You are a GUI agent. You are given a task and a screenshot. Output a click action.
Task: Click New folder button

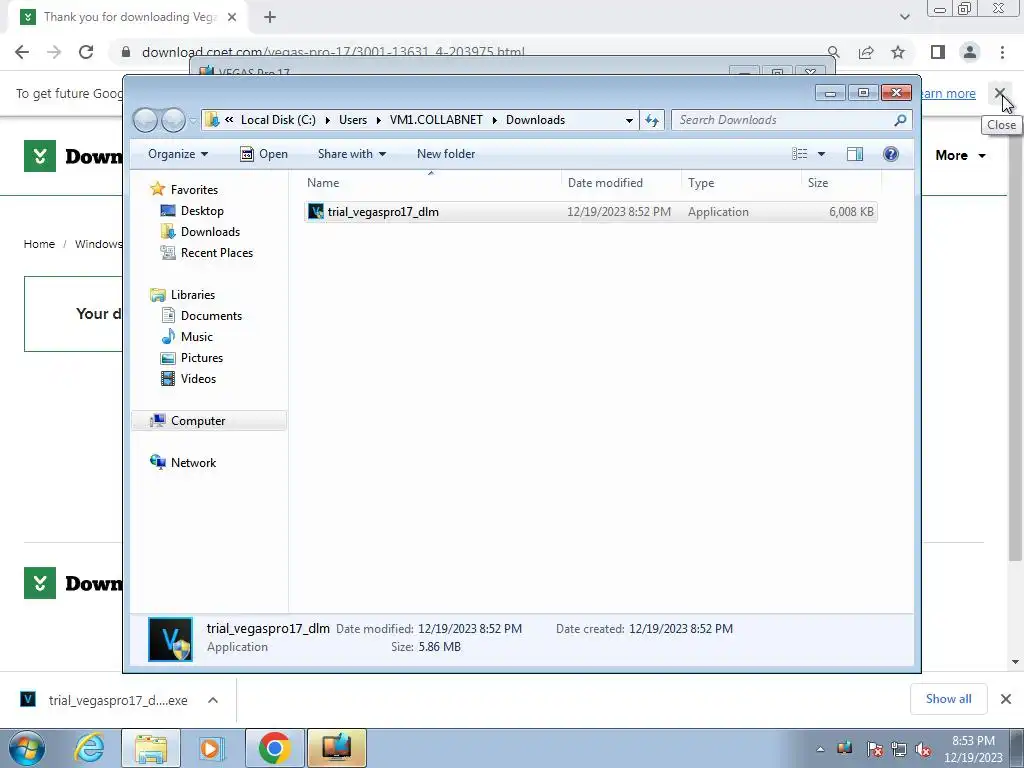pyautogui.click(x=446, y=154)
